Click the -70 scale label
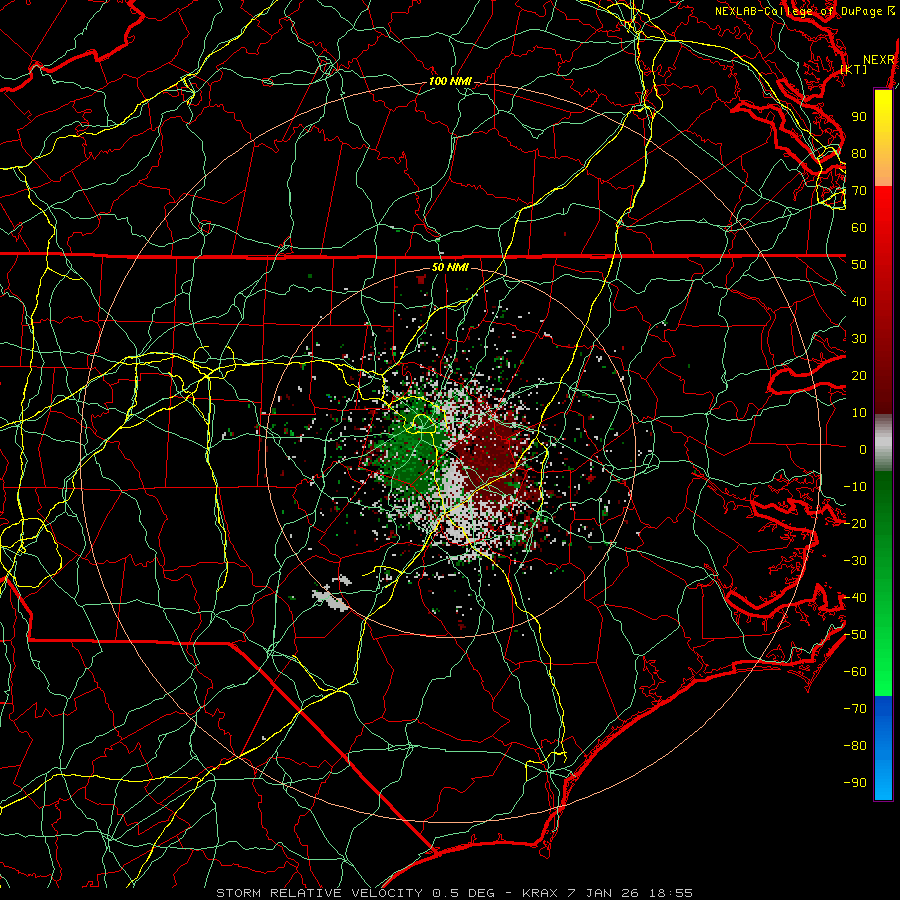 tap(855, 709)
